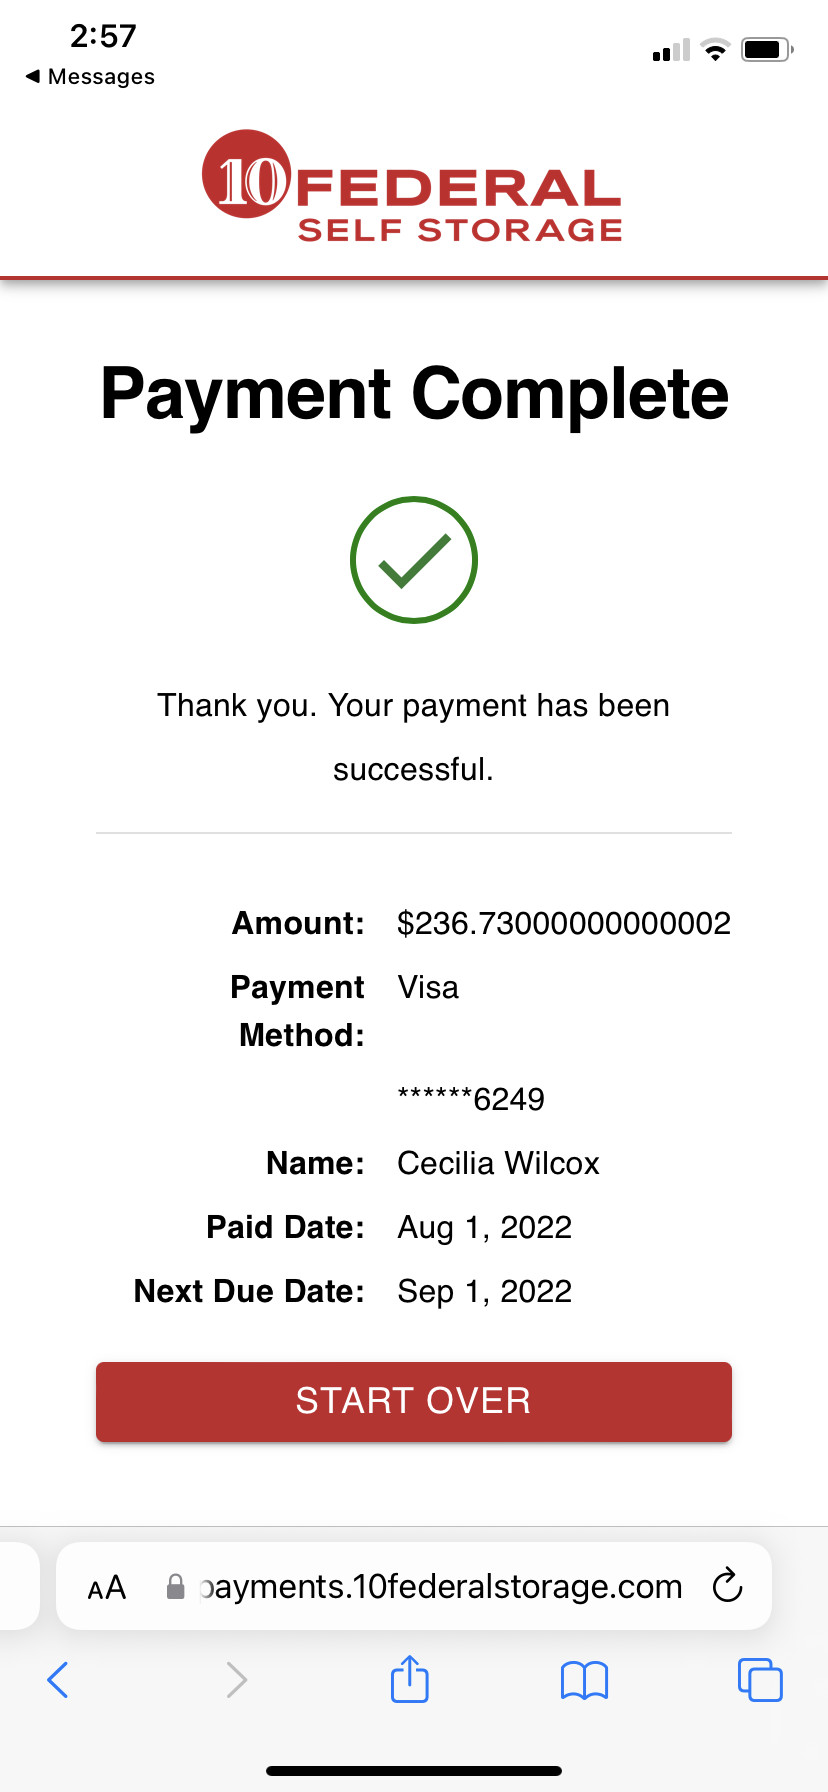Tap the battery status icon
The width and height of the screenshot is (828, 1792).
(x=767, y=49)
